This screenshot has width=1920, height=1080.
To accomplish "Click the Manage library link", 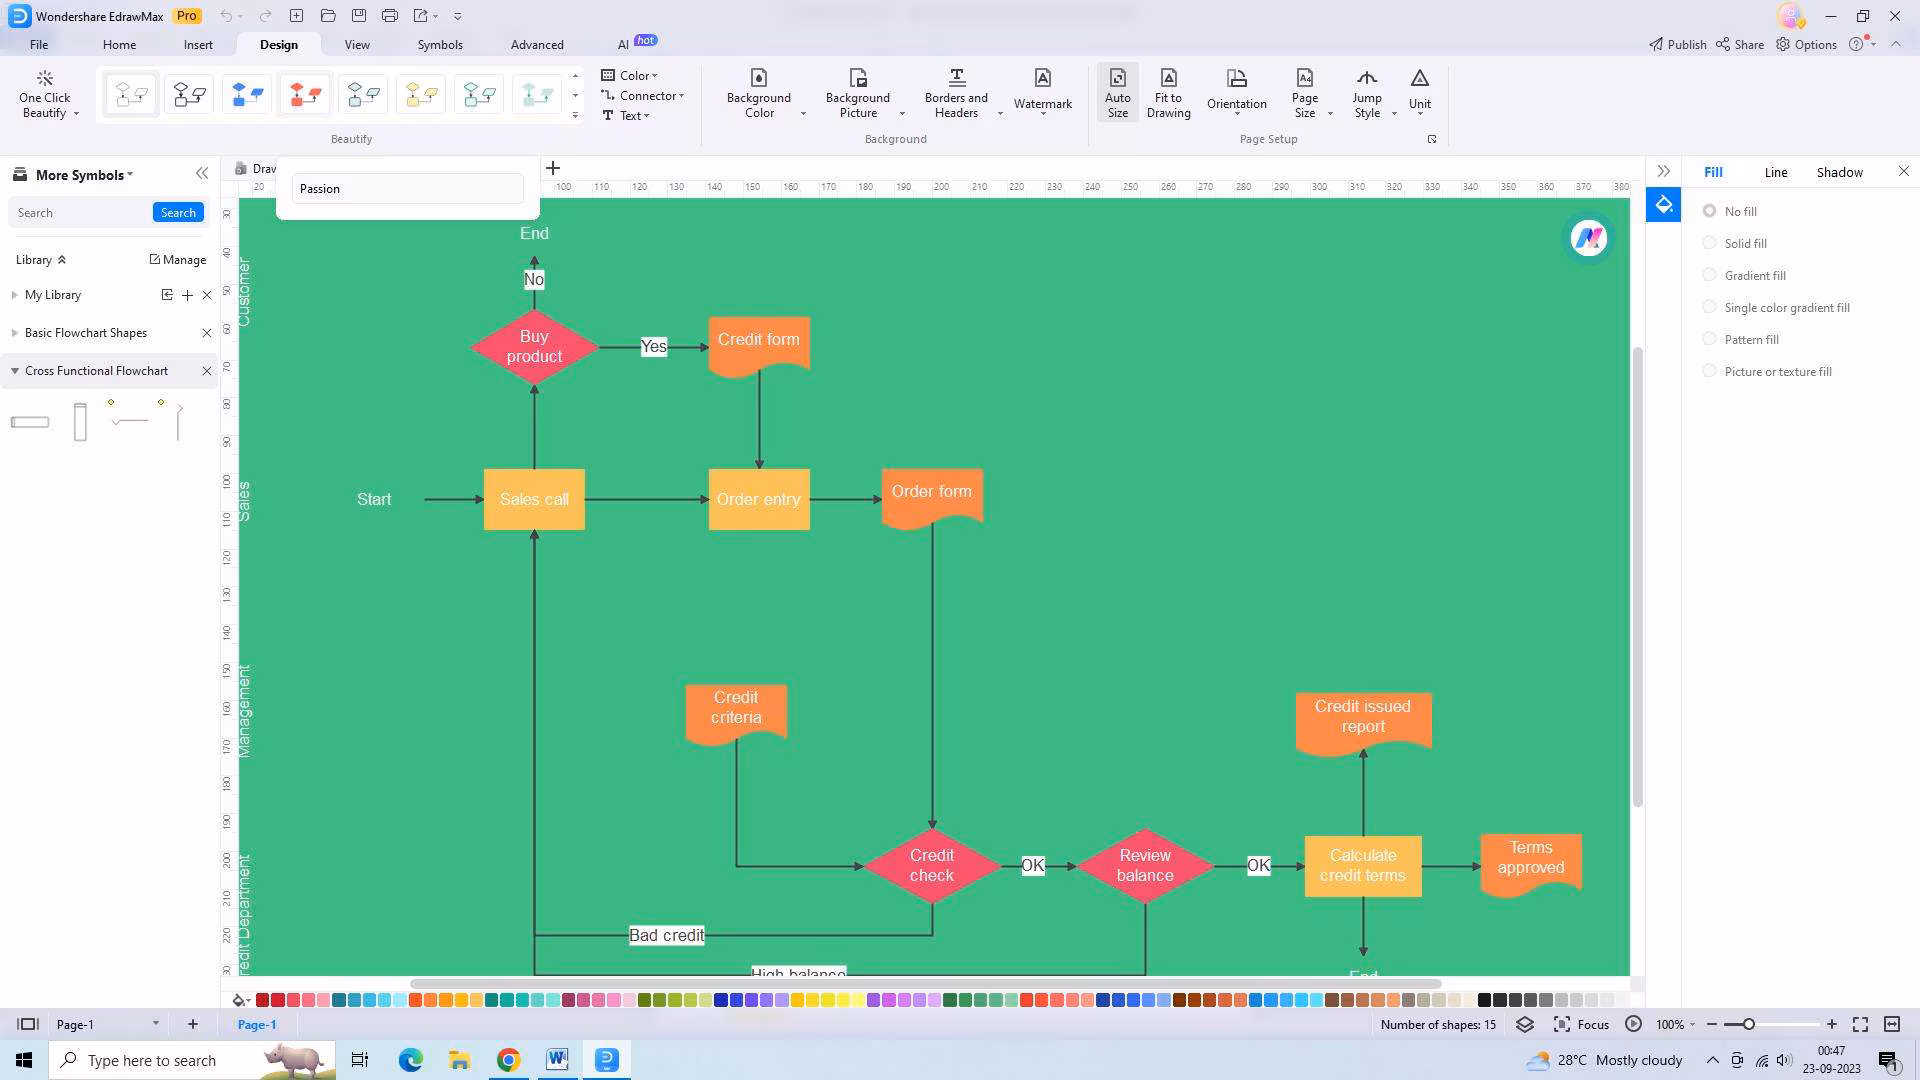I will pyautogui.click(x=178, y=259).
